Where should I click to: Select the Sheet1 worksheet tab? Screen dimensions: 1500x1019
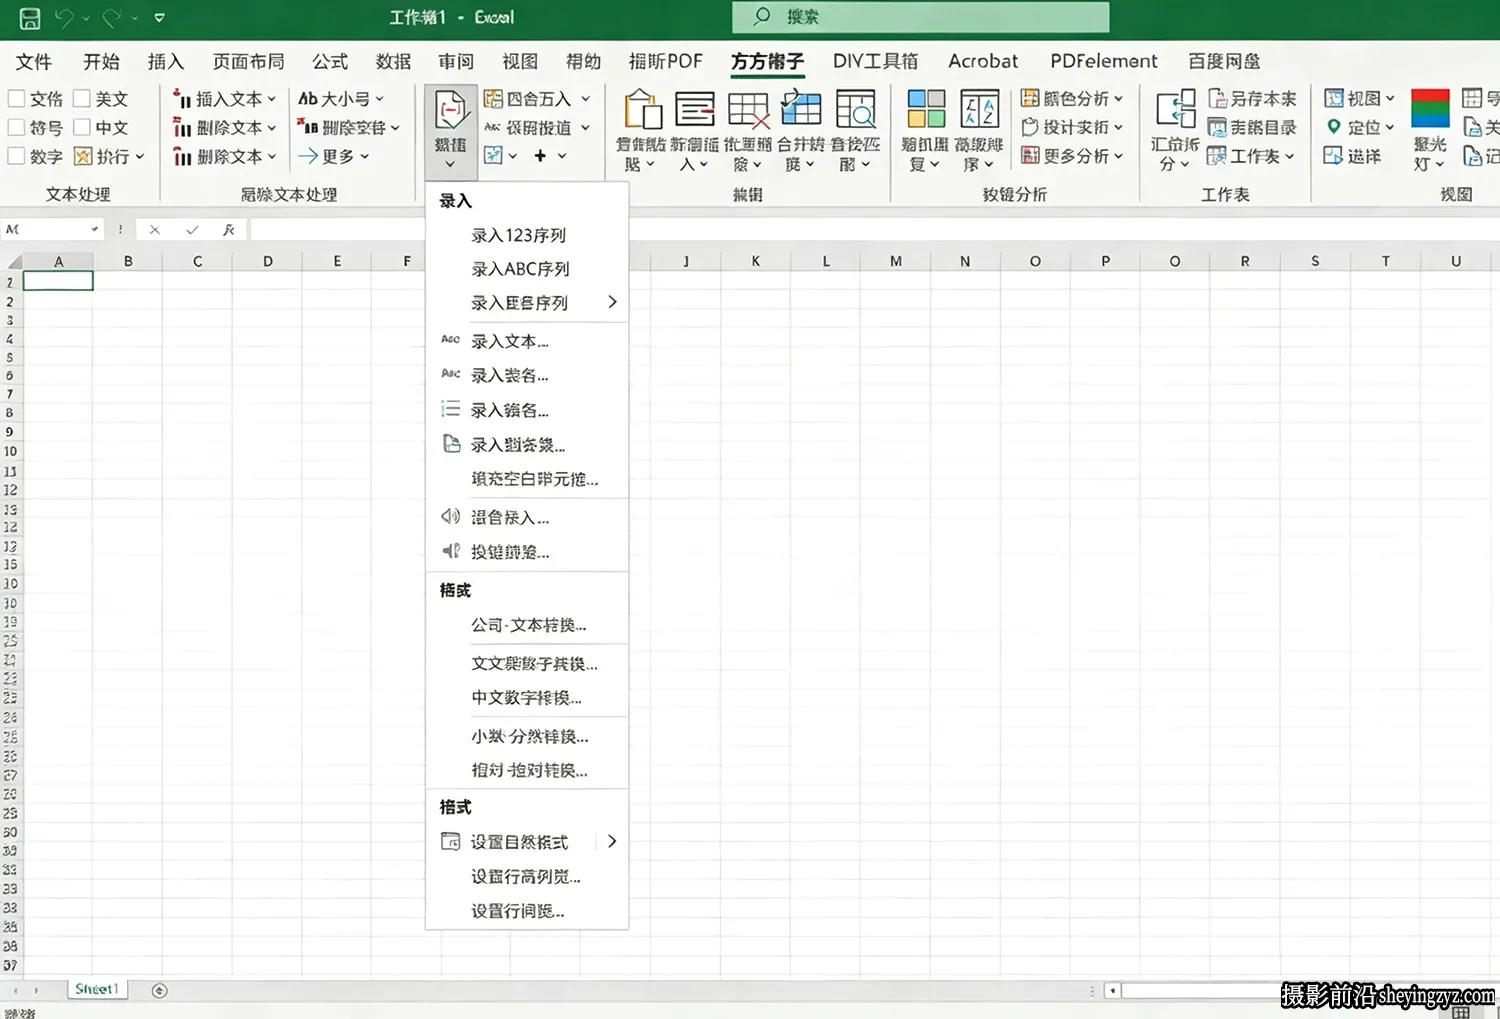[97, 989]
